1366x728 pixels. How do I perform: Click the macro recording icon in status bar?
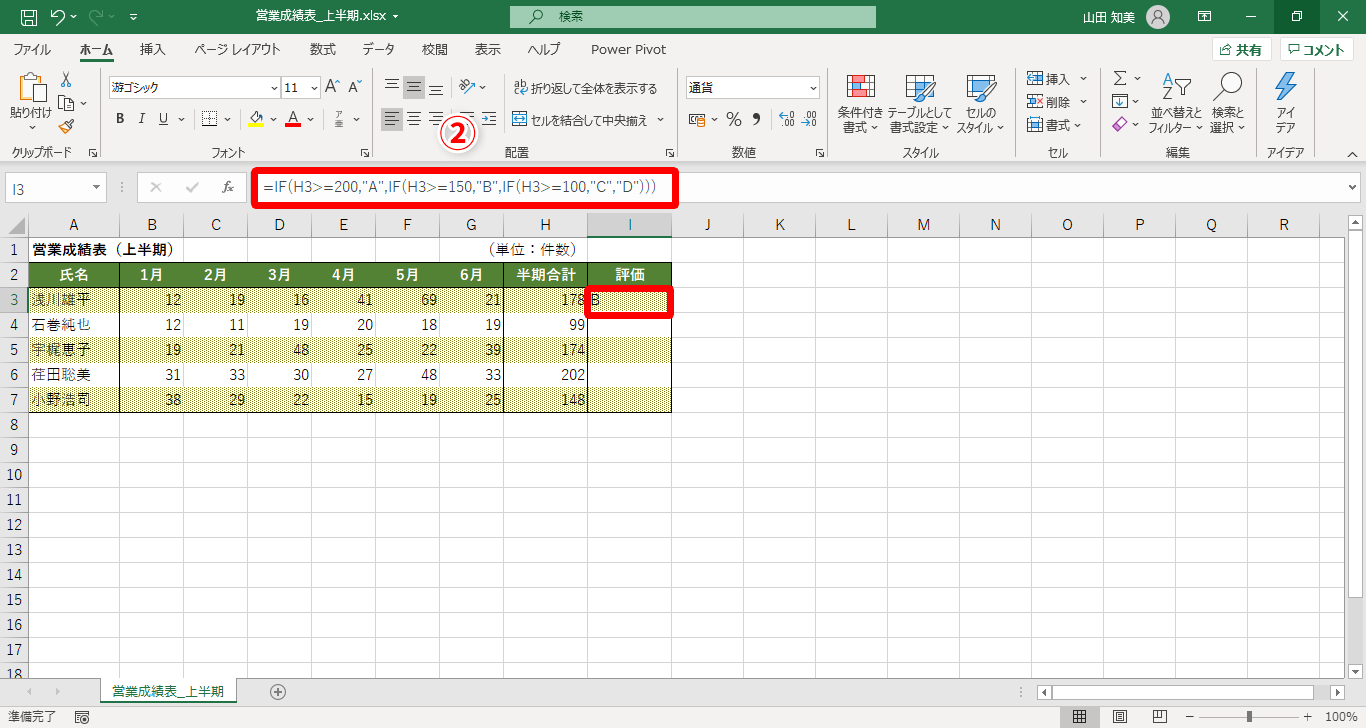82,716
